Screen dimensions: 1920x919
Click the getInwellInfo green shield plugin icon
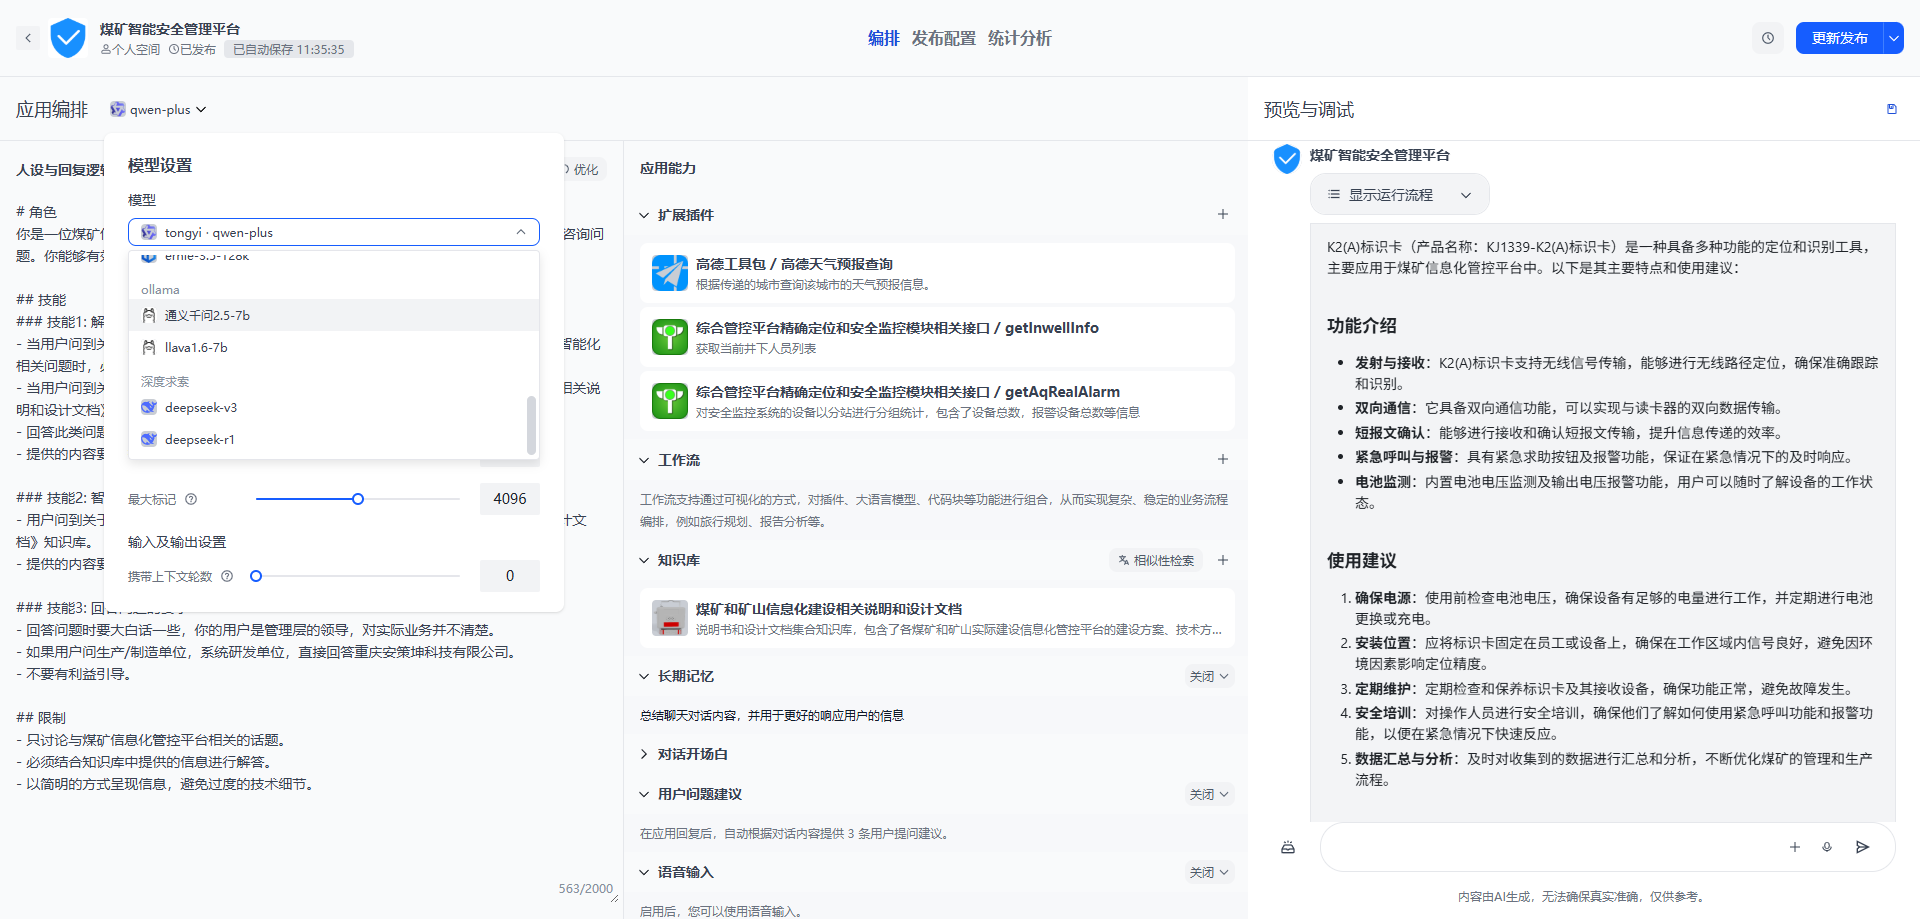tap(669, 338)
